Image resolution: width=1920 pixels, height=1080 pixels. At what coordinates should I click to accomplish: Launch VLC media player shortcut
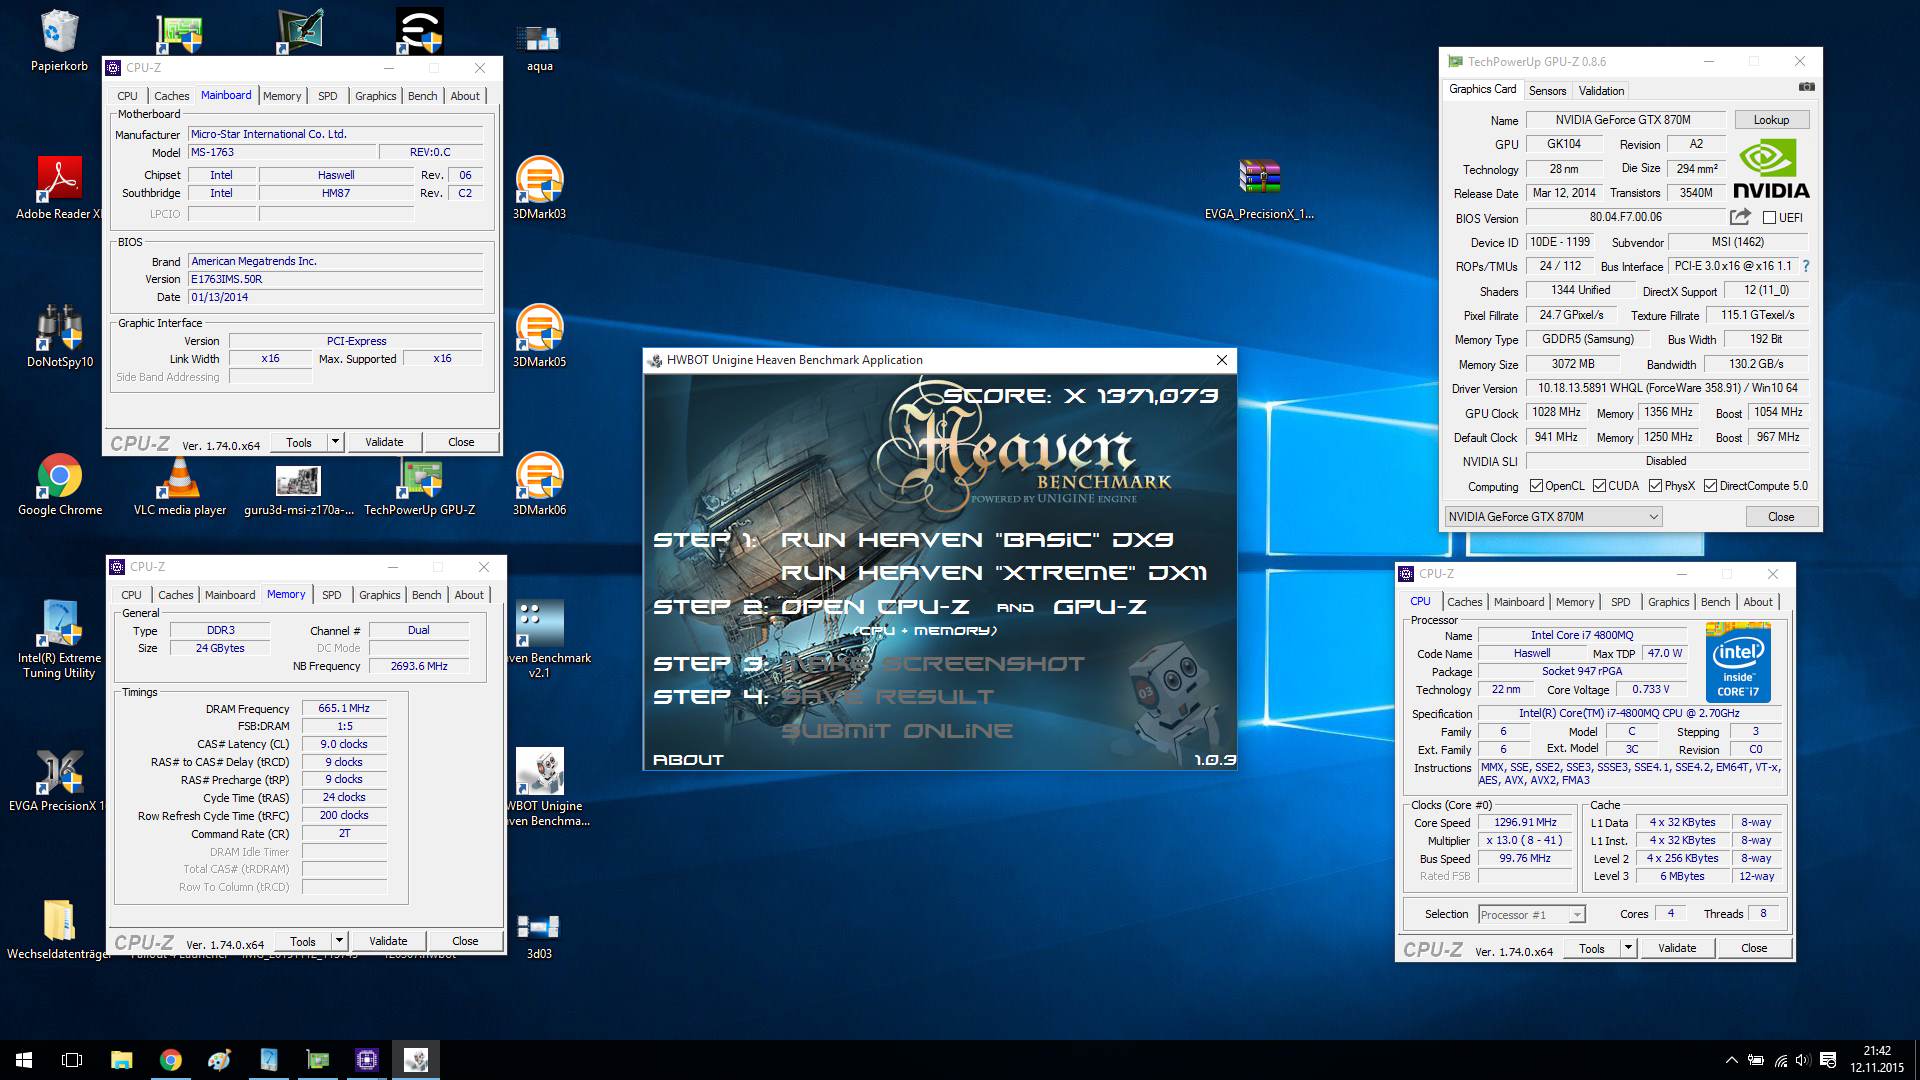click(180, 484)
